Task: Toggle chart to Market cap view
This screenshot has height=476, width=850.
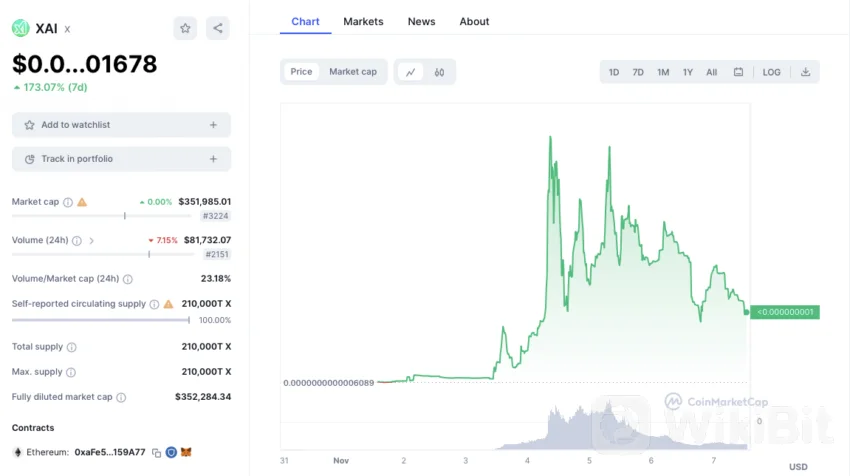Action: [353, 72]
